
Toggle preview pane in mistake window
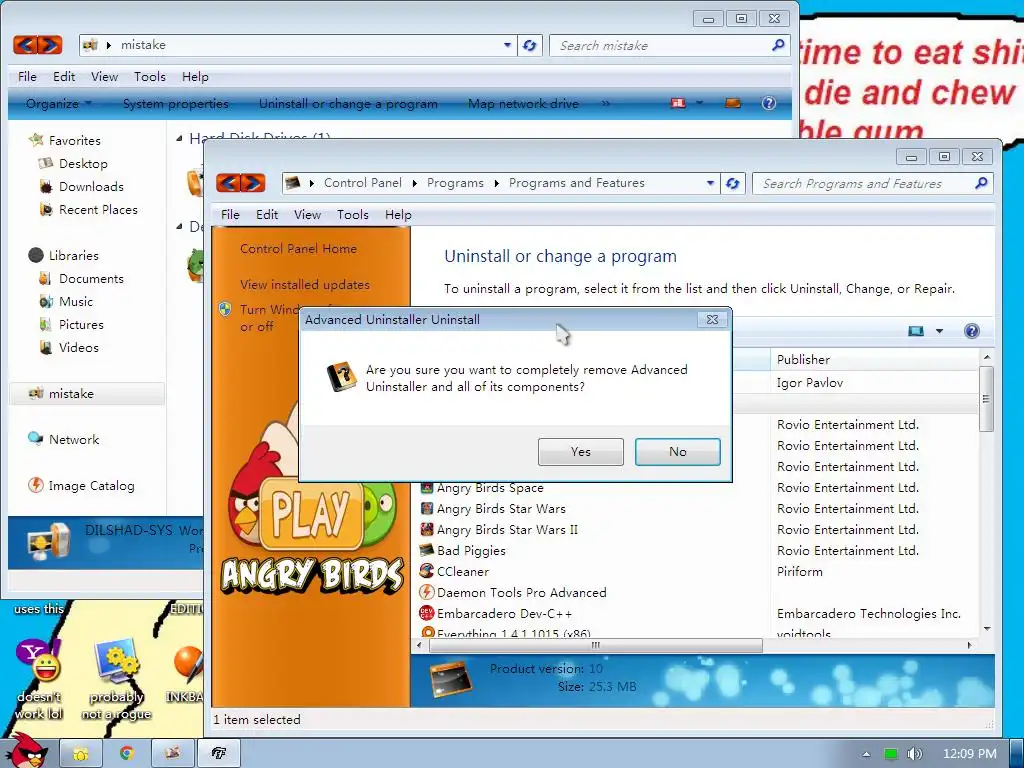pyautogui.click(x=733, y=103)
